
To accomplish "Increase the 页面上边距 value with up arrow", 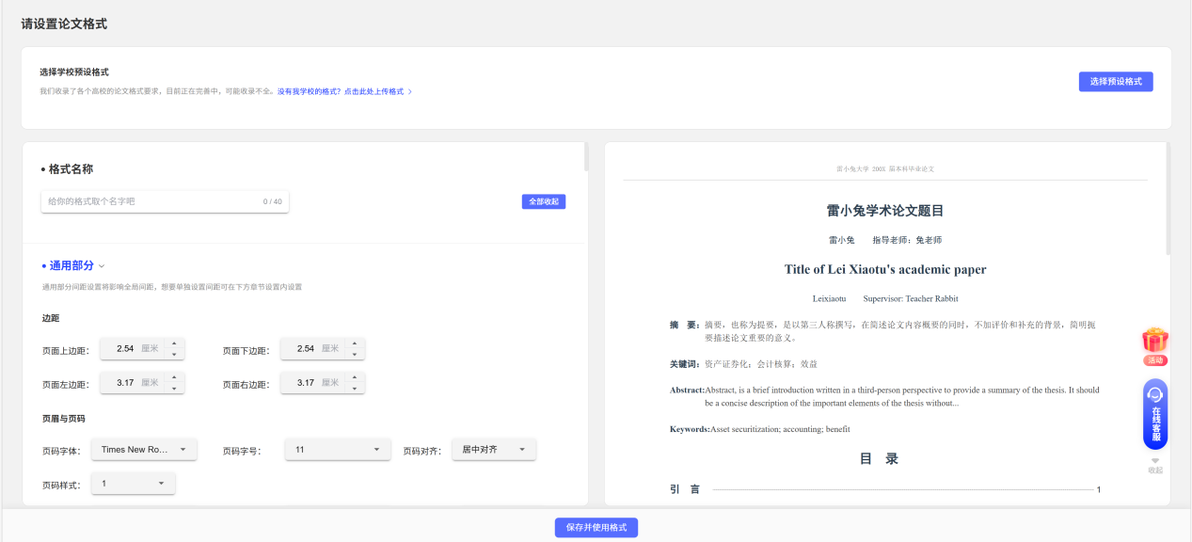I will click(175, 344).
